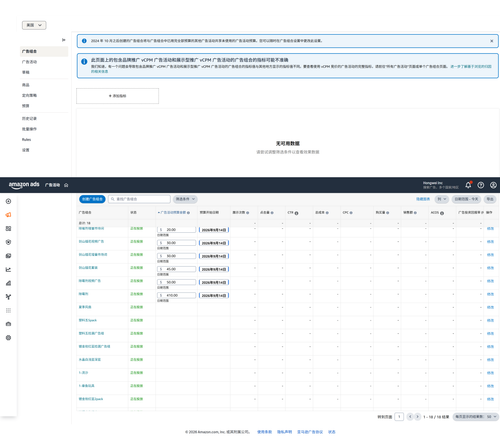Open results-per-page 50 dropdown
Image resolution: width=500 pixels, height=440 pixels.
click(475, 417)
